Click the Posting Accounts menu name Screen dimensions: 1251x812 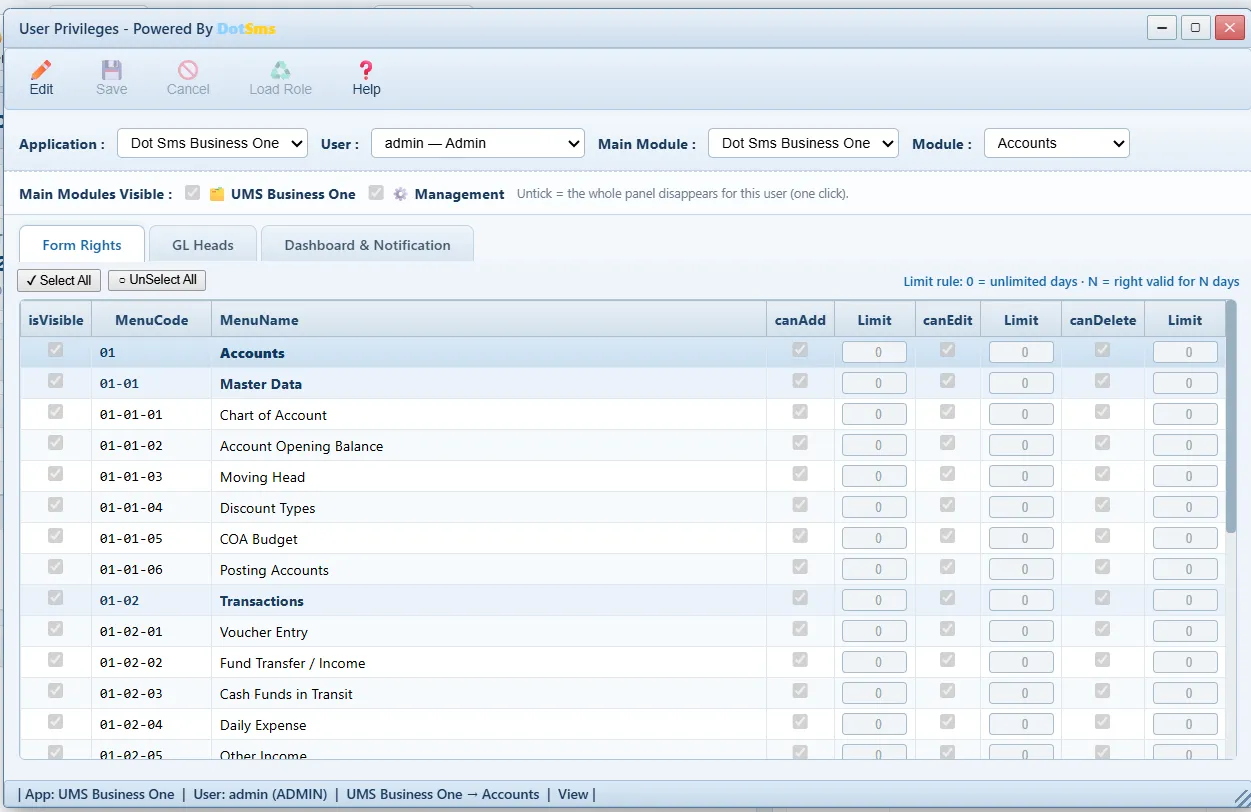pyautogui.click(x=274, y=570)
